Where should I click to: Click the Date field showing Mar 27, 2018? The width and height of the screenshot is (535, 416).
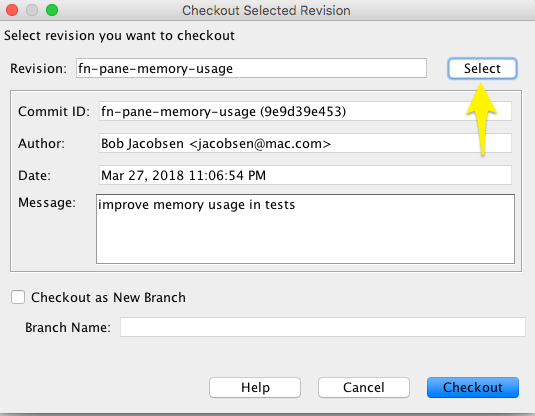click(x=305, y=175)
